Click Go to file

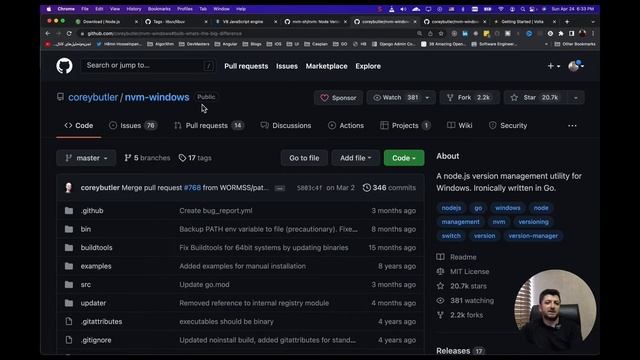tap(304, 158)
